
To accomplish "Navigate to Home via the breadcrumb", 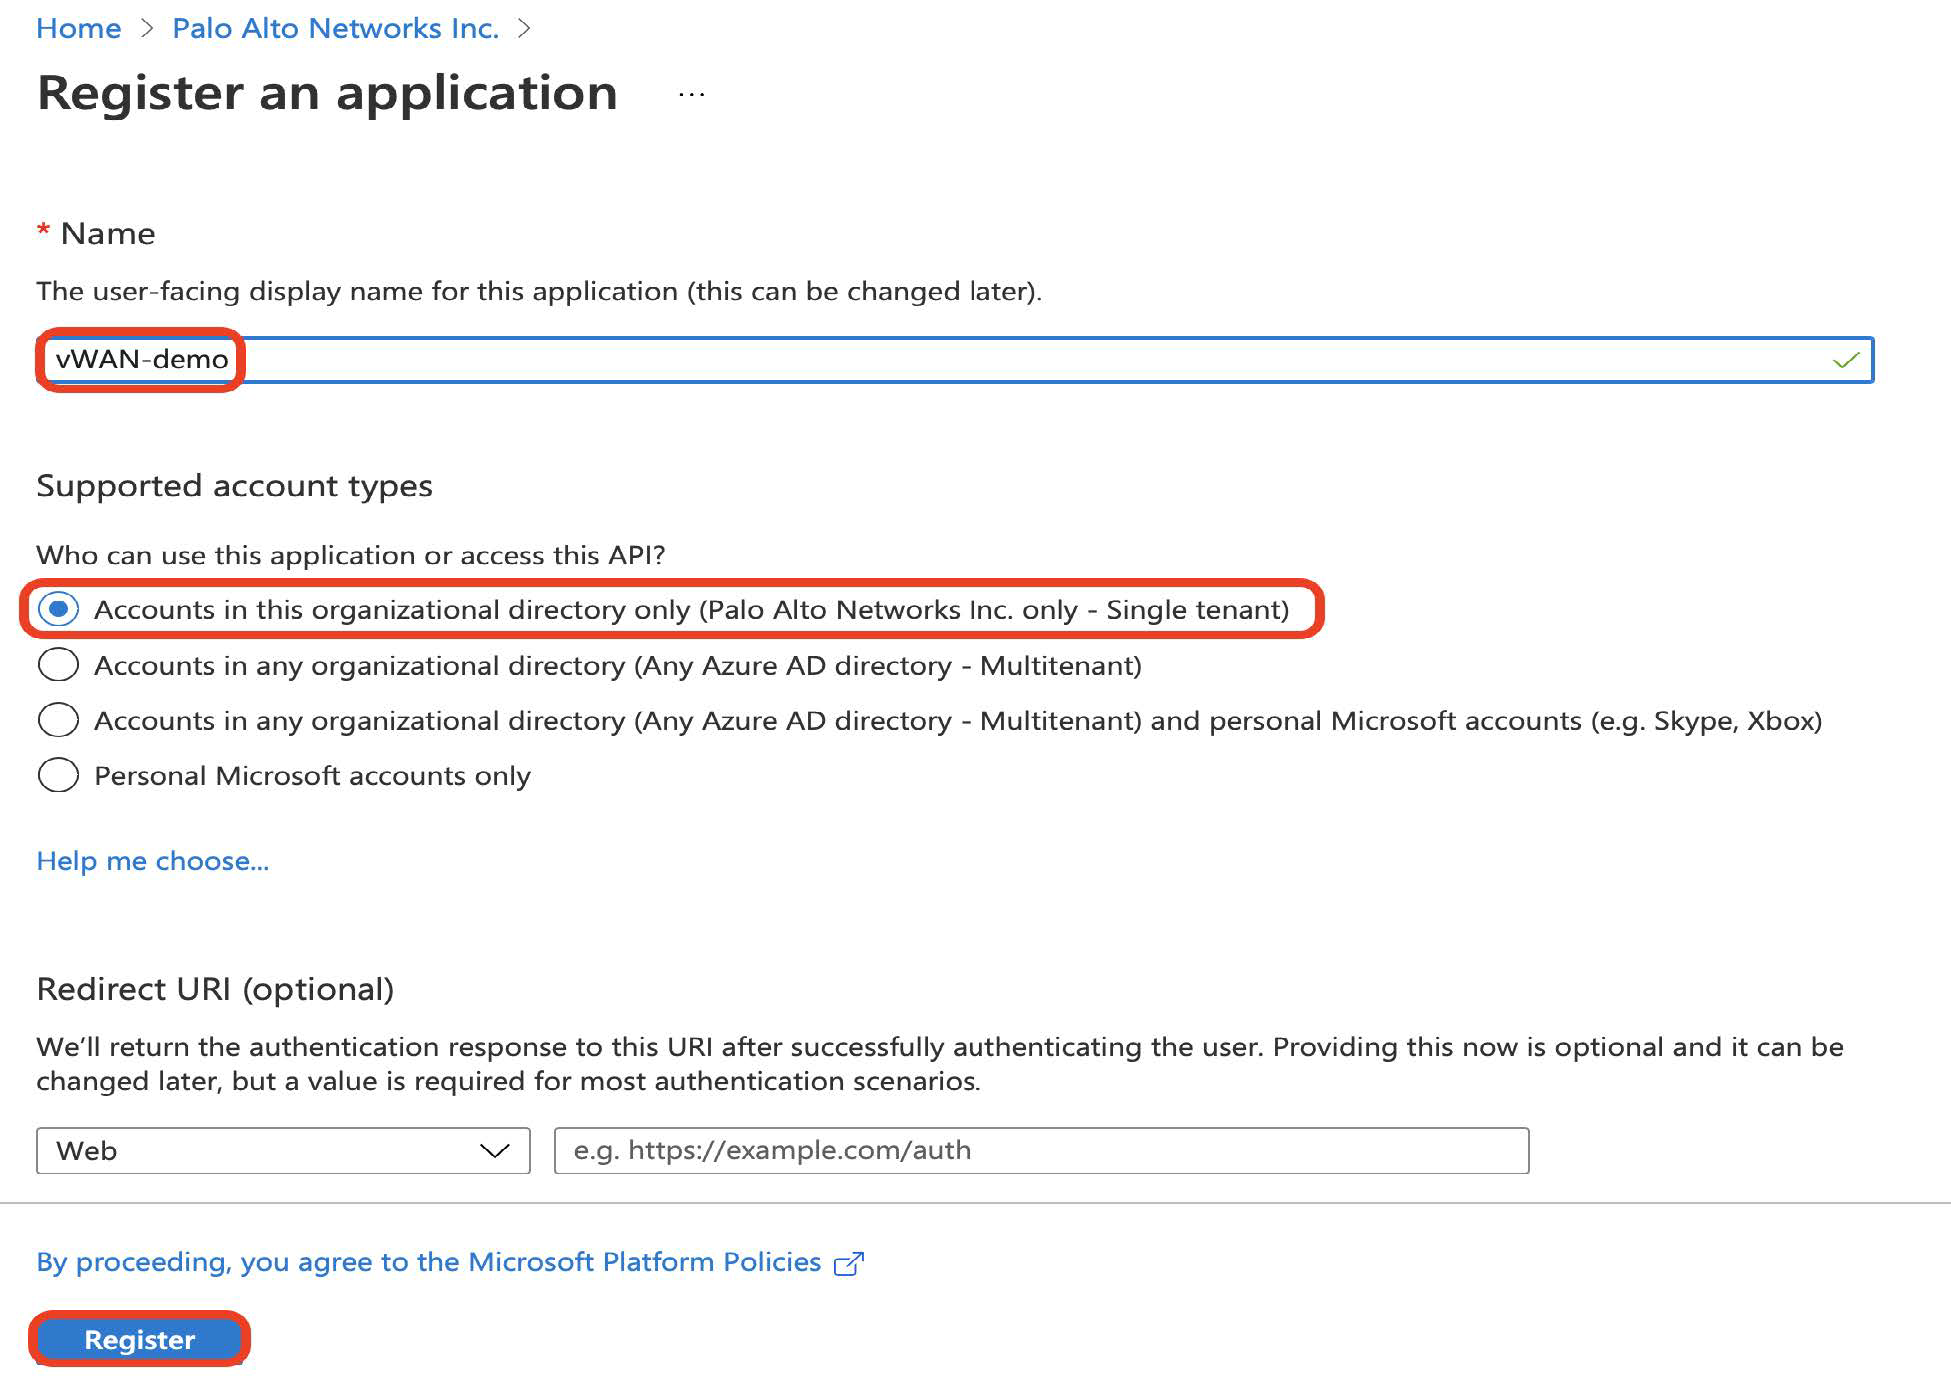I will tap(79, 28).
